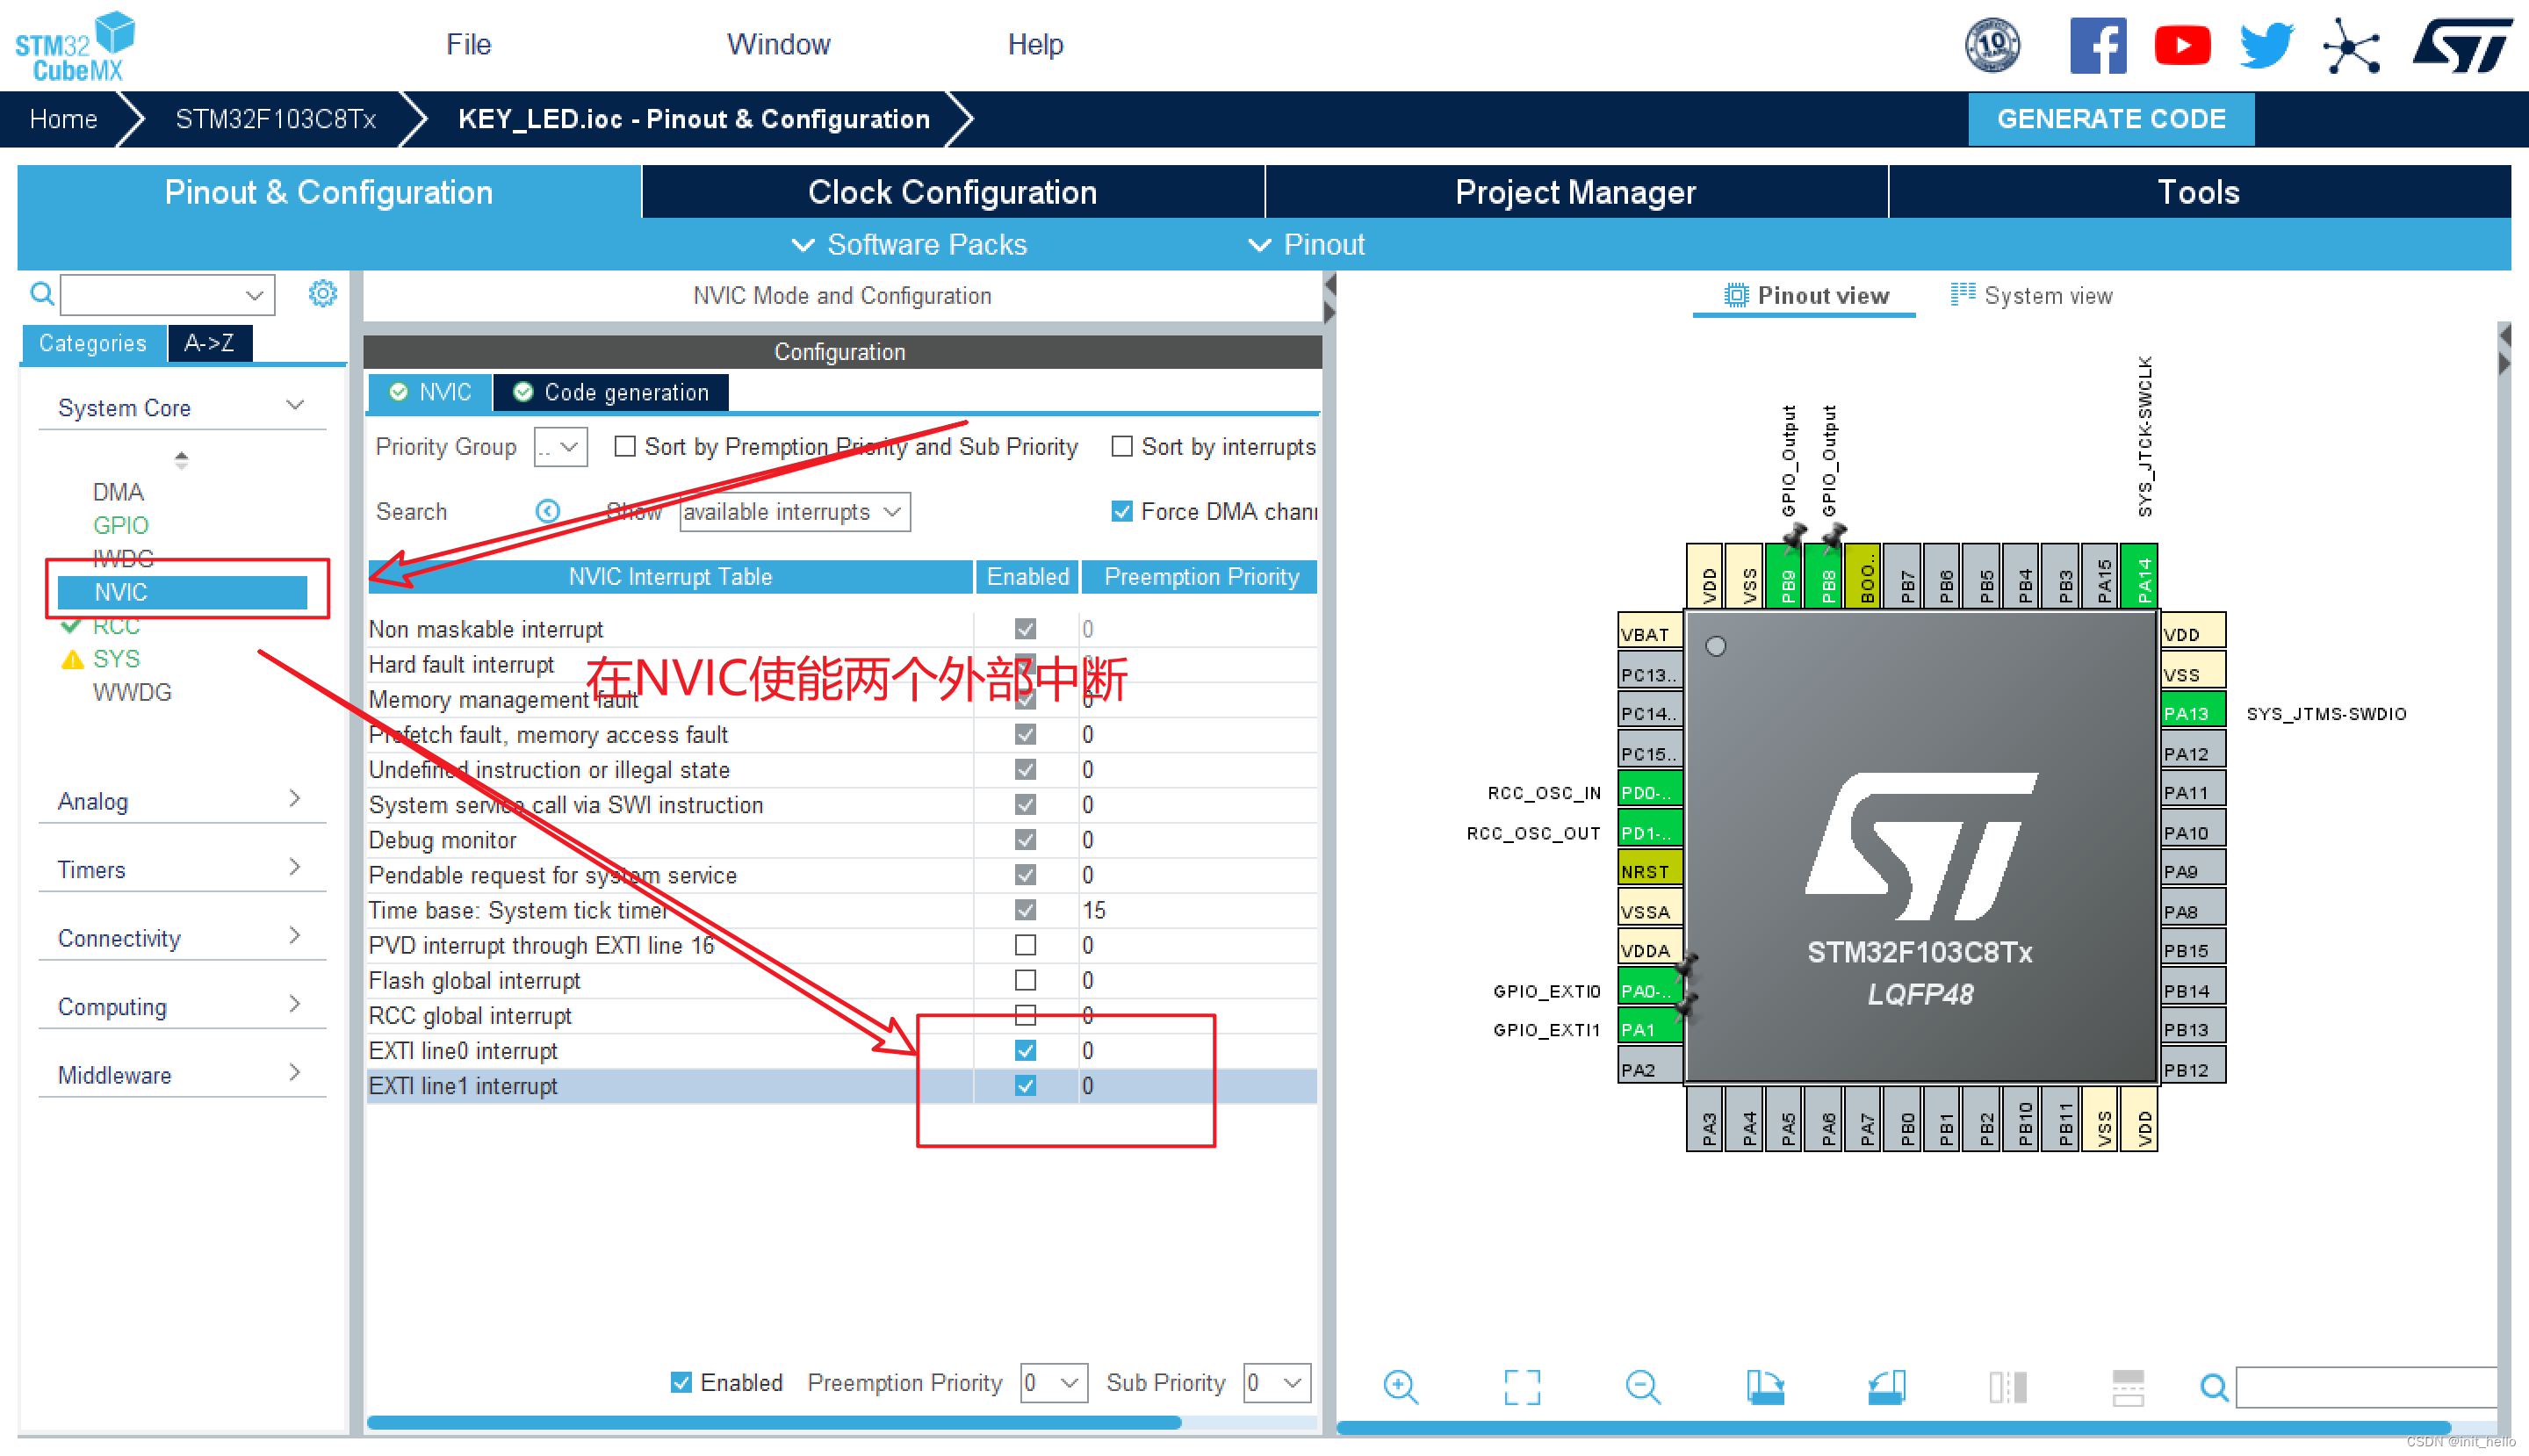Image resolution: width=2529 pixels, height=1456 pixels.
Task: Click the zoom in icon under pinout view
Action: click(x=1400, y=1386)
